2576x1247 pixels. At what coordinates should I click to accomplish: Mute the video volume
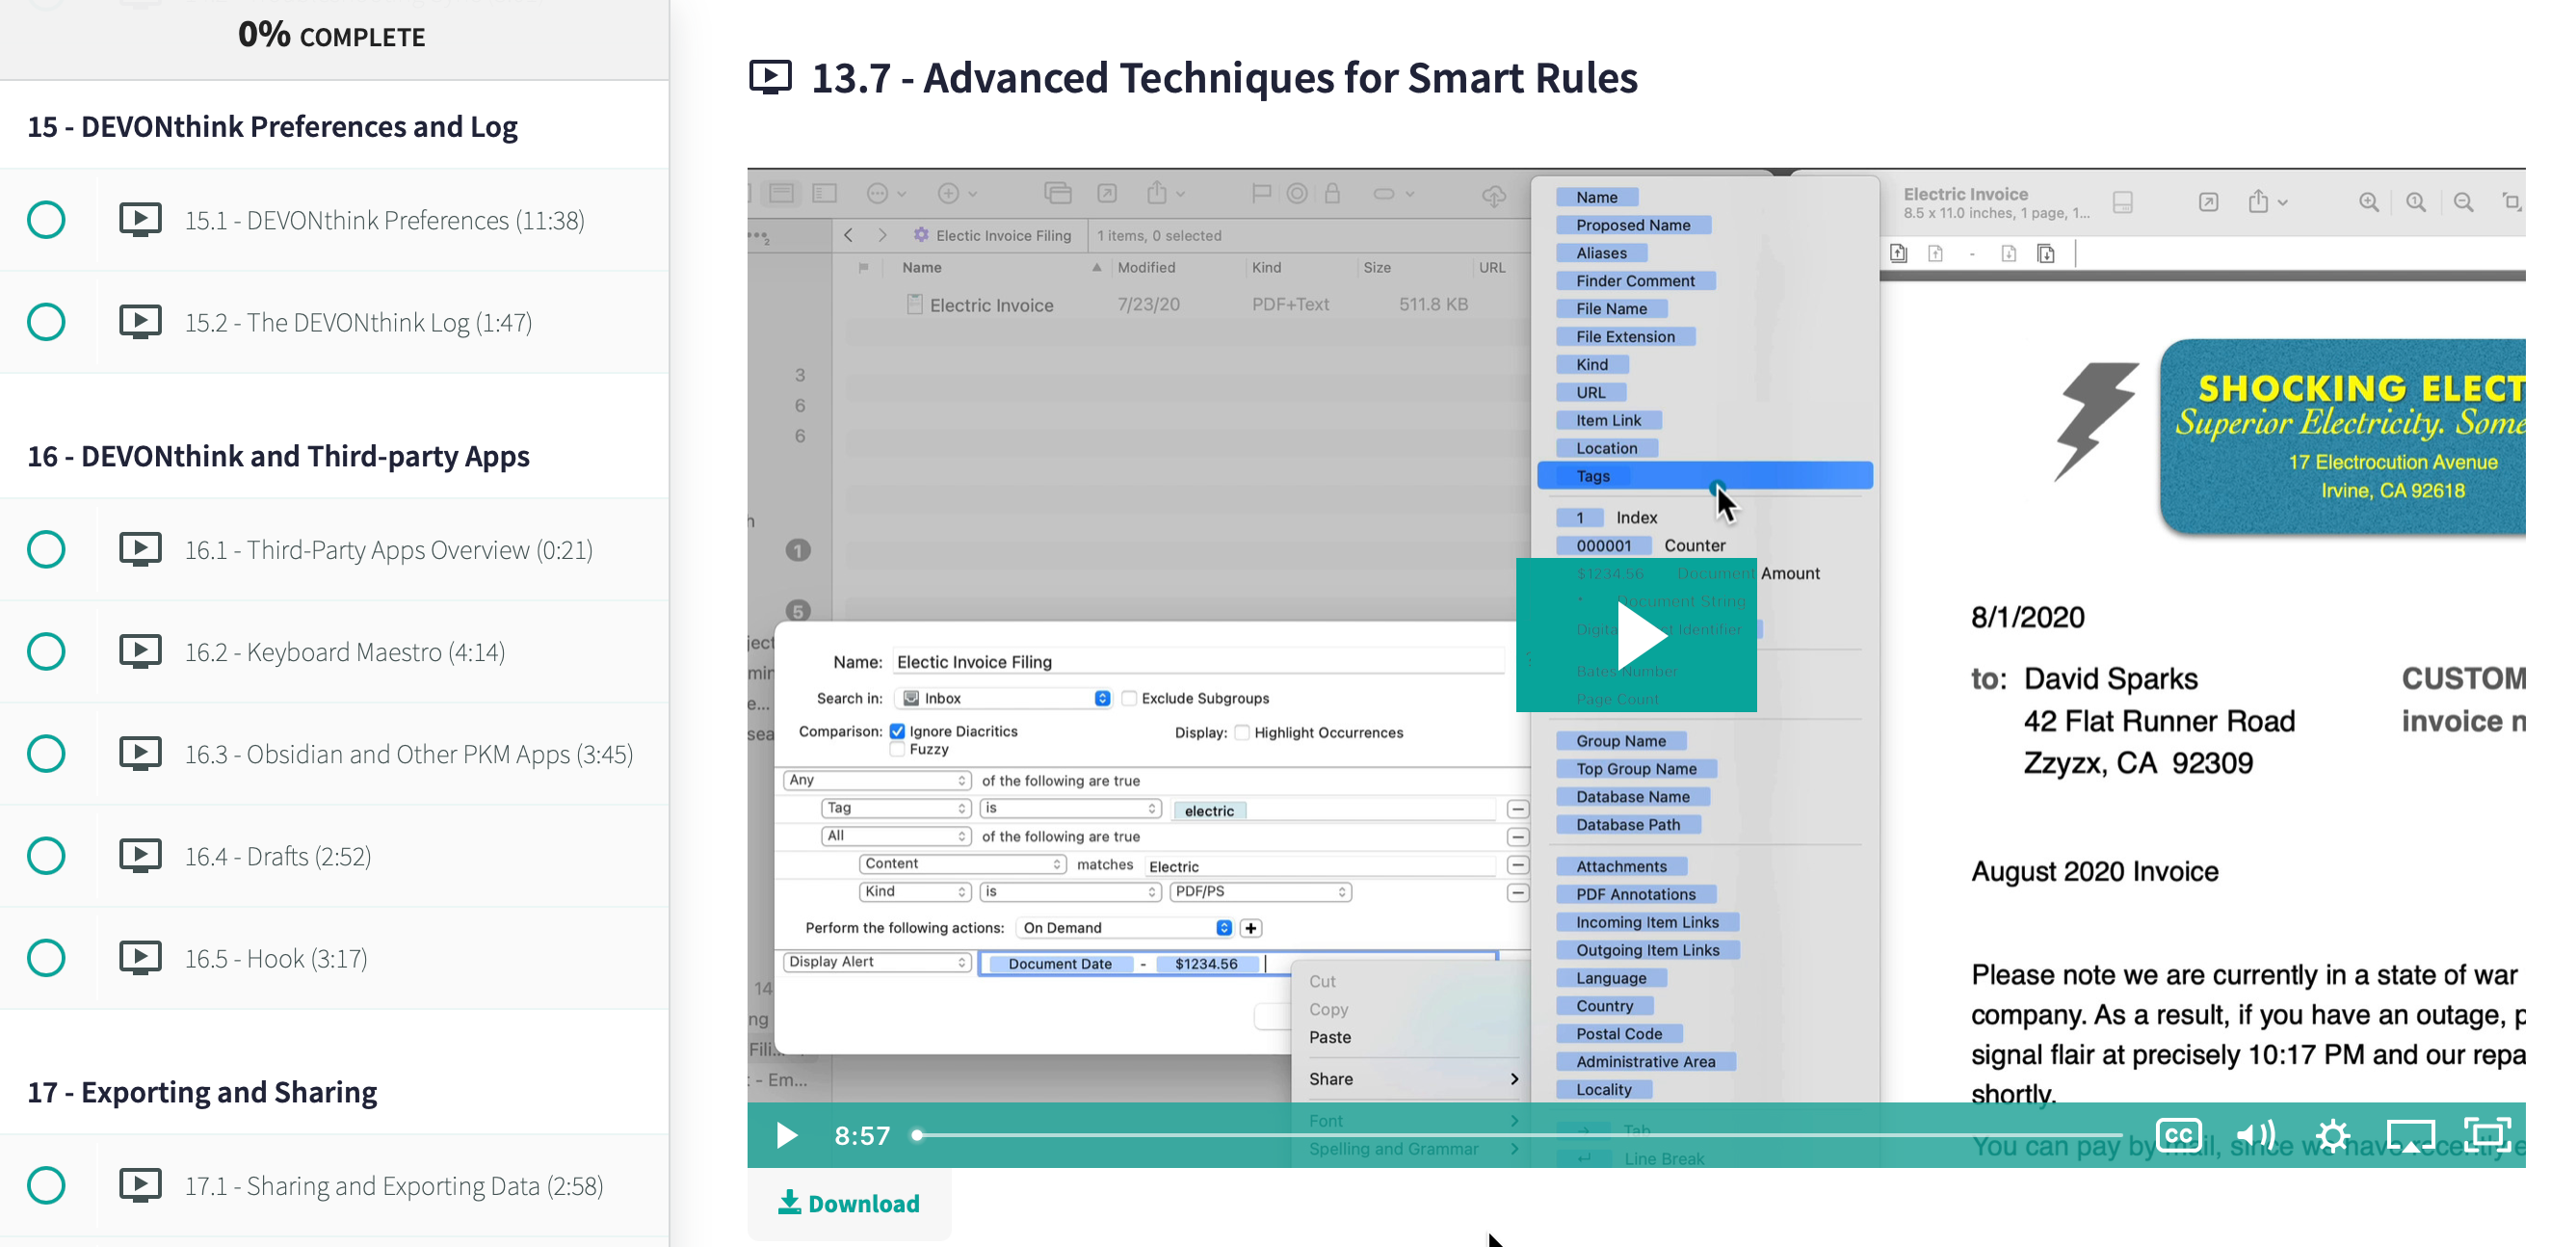click(2255, 1135)
